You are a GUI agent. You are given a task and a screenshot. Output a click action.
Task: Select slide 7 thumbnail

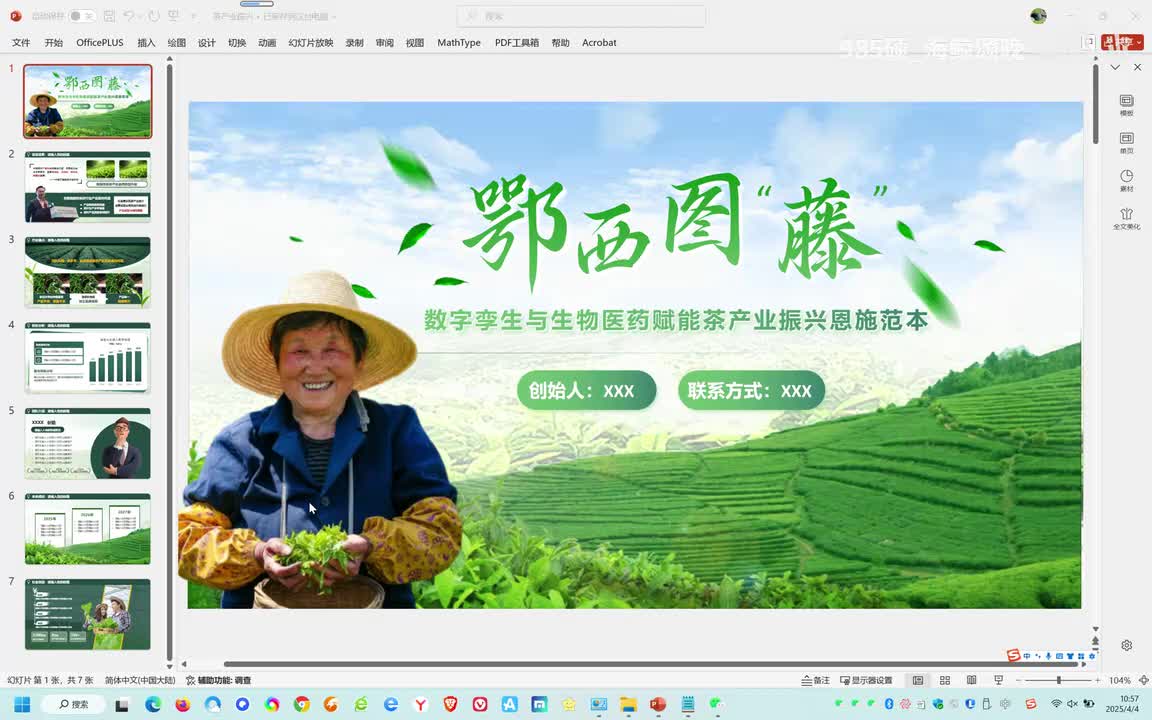87,614
